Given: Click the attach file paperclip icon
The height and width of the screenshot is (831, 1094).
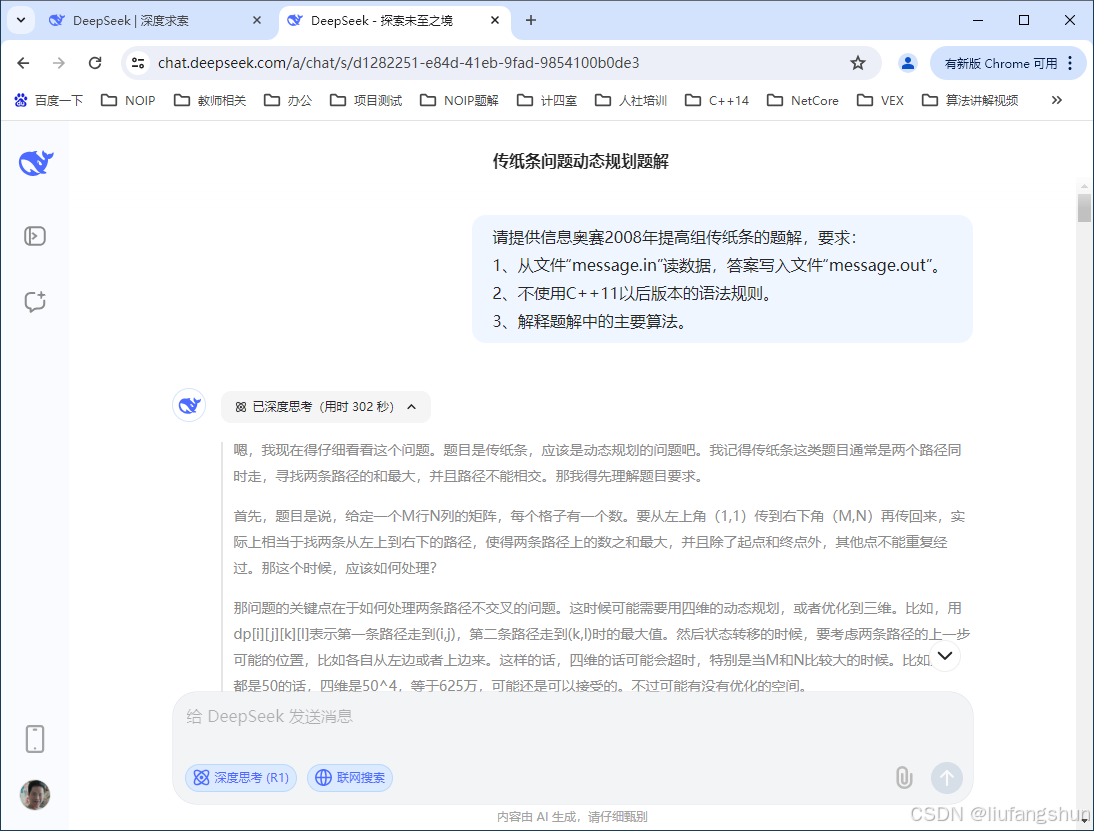Looking at the screenshot, I should tap(904, 777).
